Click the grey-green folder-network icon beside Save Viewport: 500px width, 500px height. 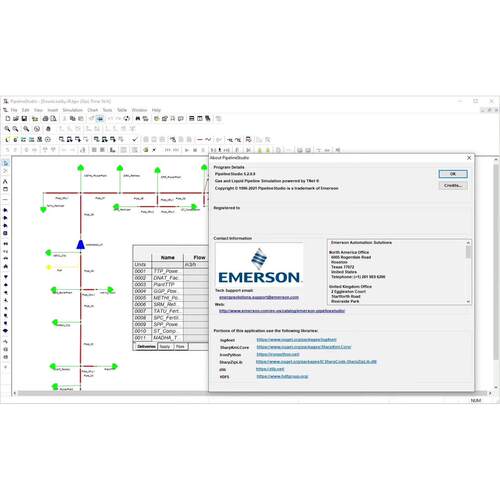[35, 118]
